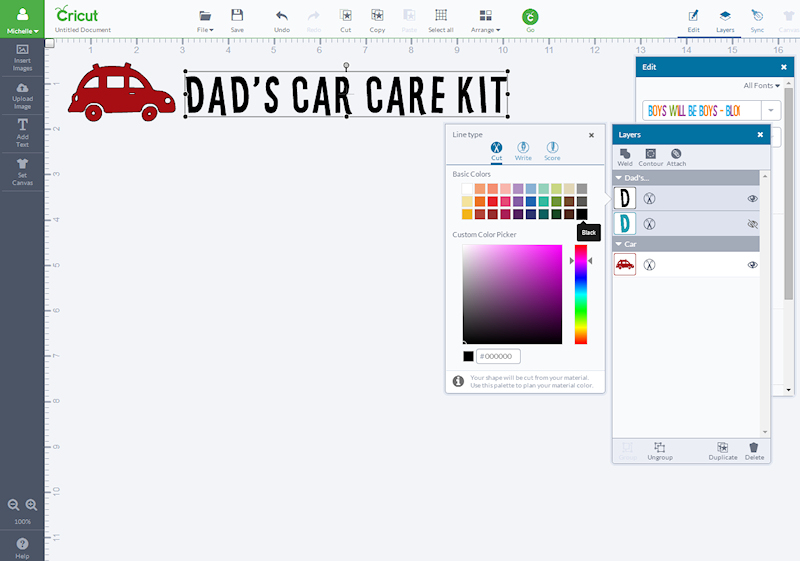Hide the Car layer

pos(753,265)
